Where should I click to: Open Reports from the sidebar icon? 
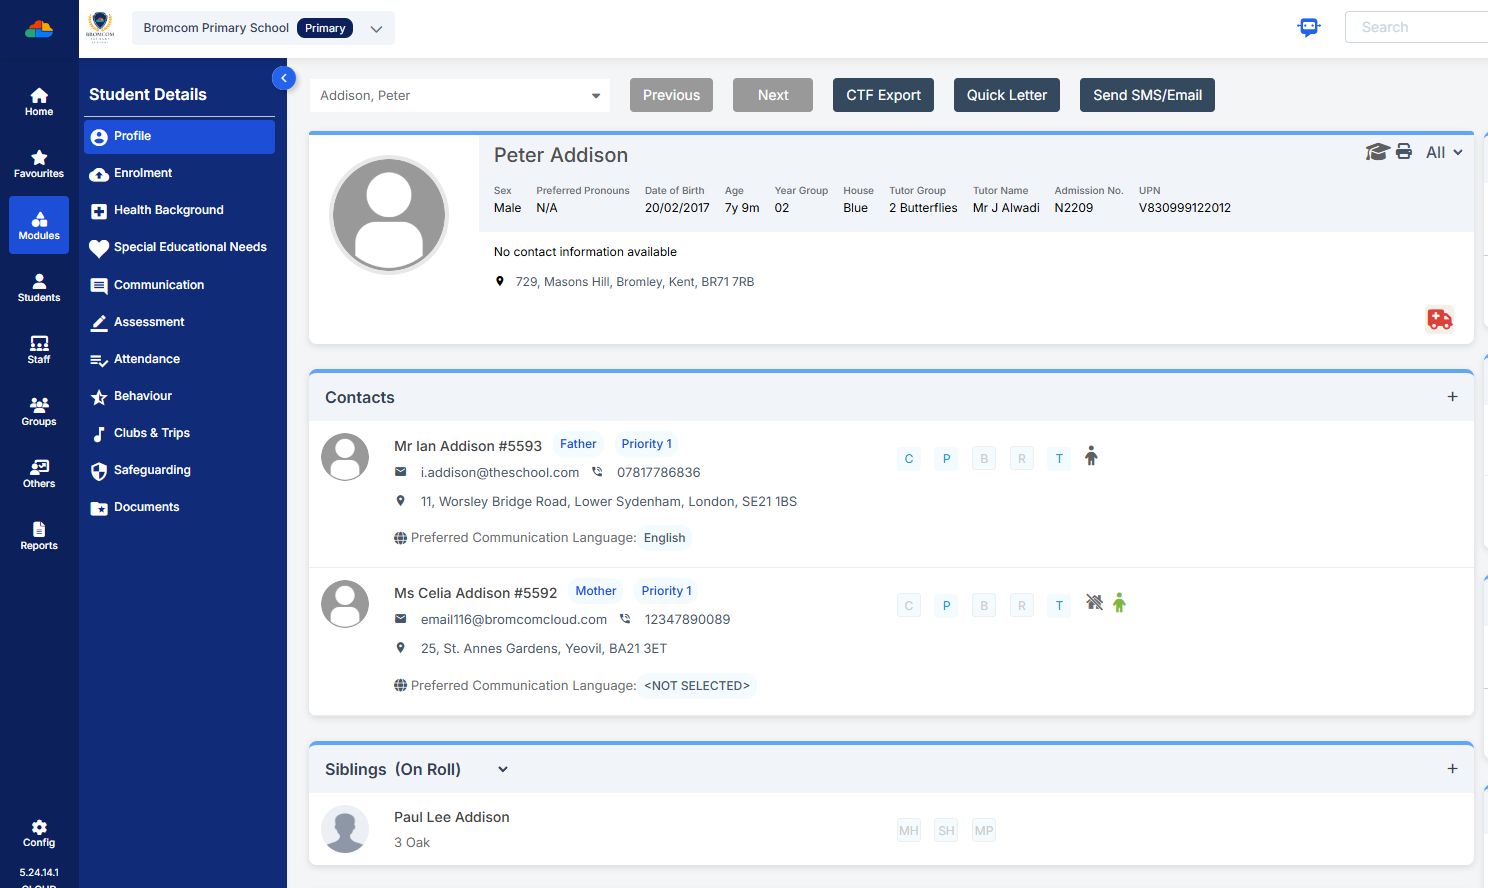pyautogui.click(x=38, y=537)
